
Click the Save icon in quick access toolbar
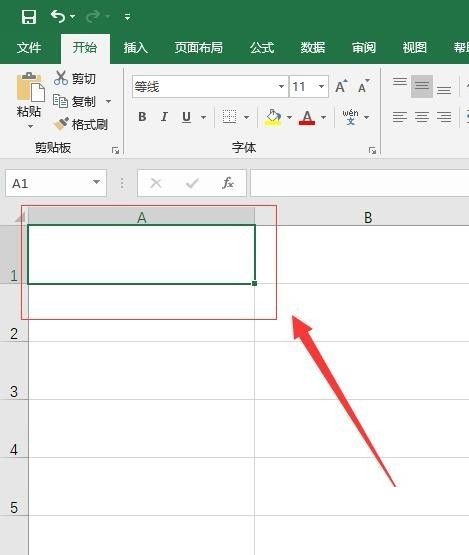coord(29,17)
